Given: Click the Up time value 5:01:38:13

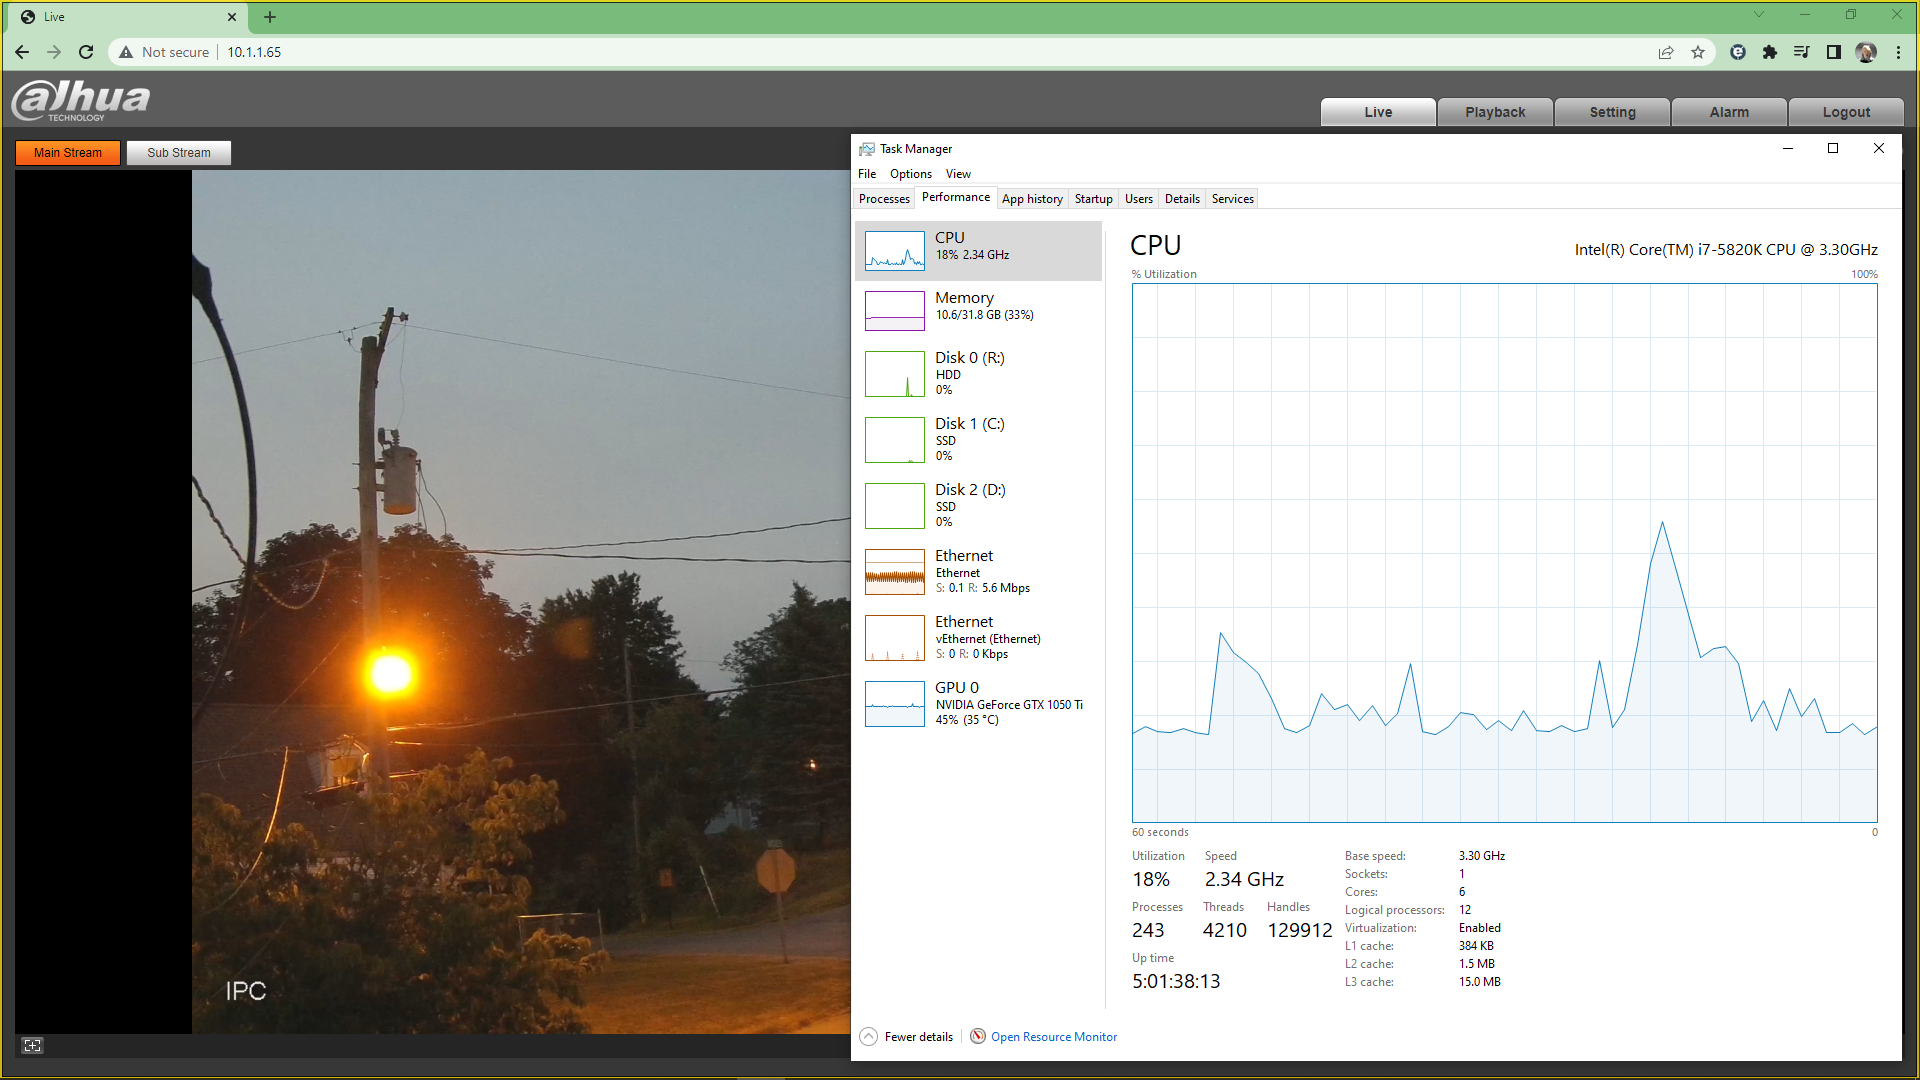Looking at the screenshot, I should (x=1176, y=981).
